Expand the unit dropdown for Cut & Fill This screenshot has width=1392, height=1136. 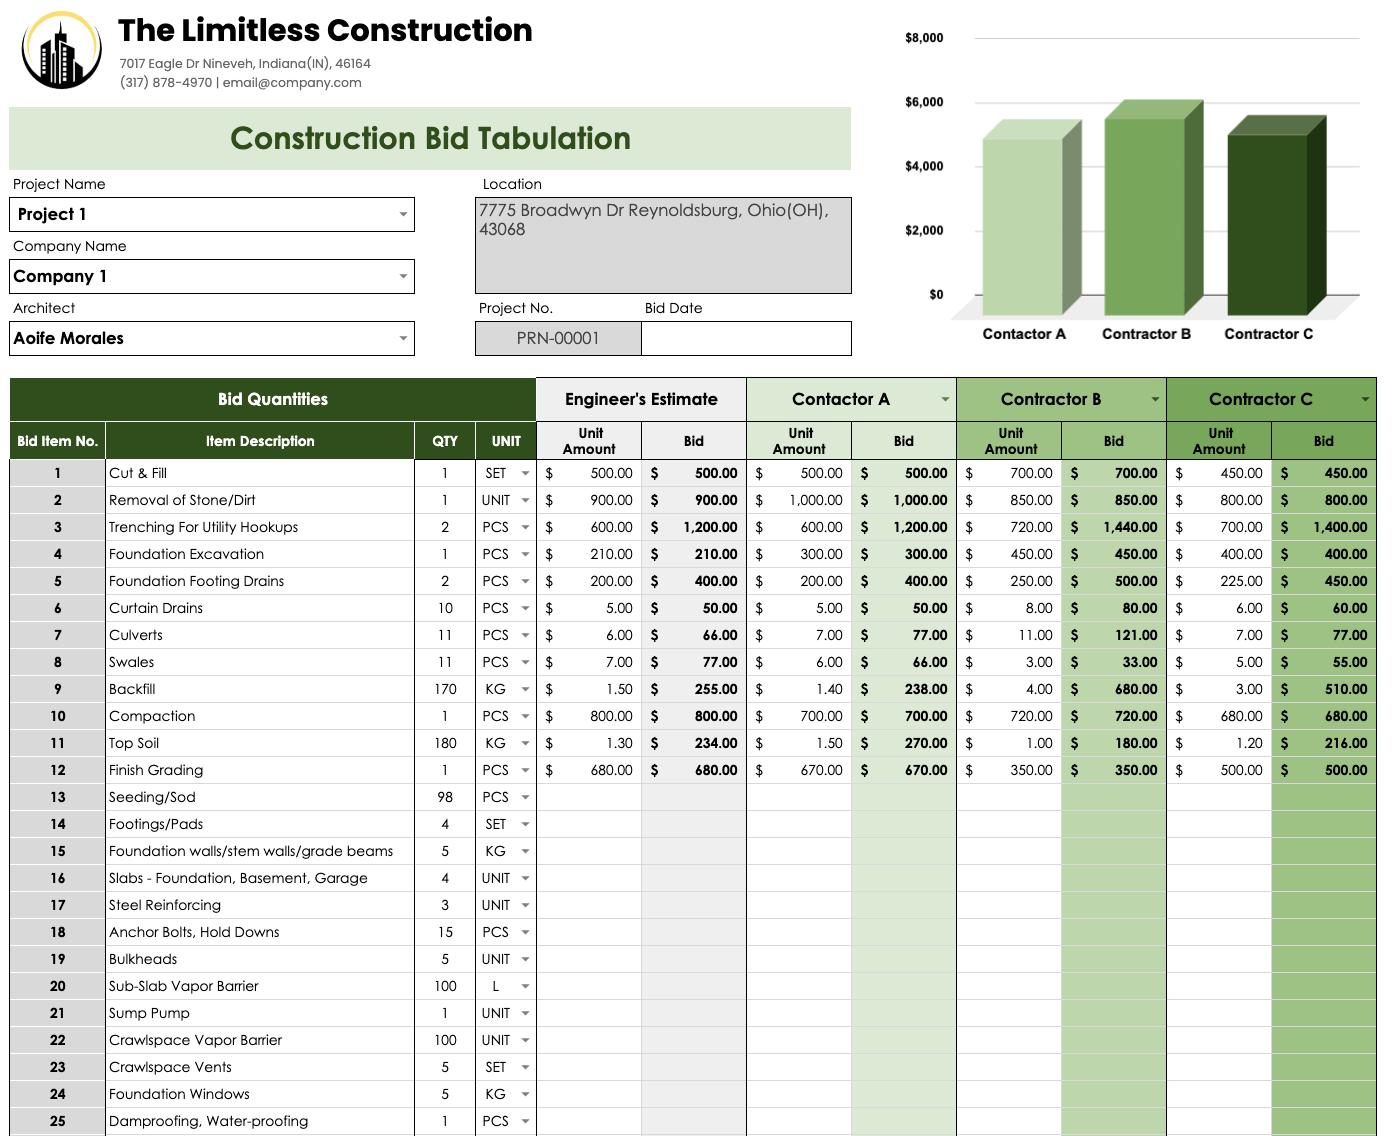[x=525, y=474]
